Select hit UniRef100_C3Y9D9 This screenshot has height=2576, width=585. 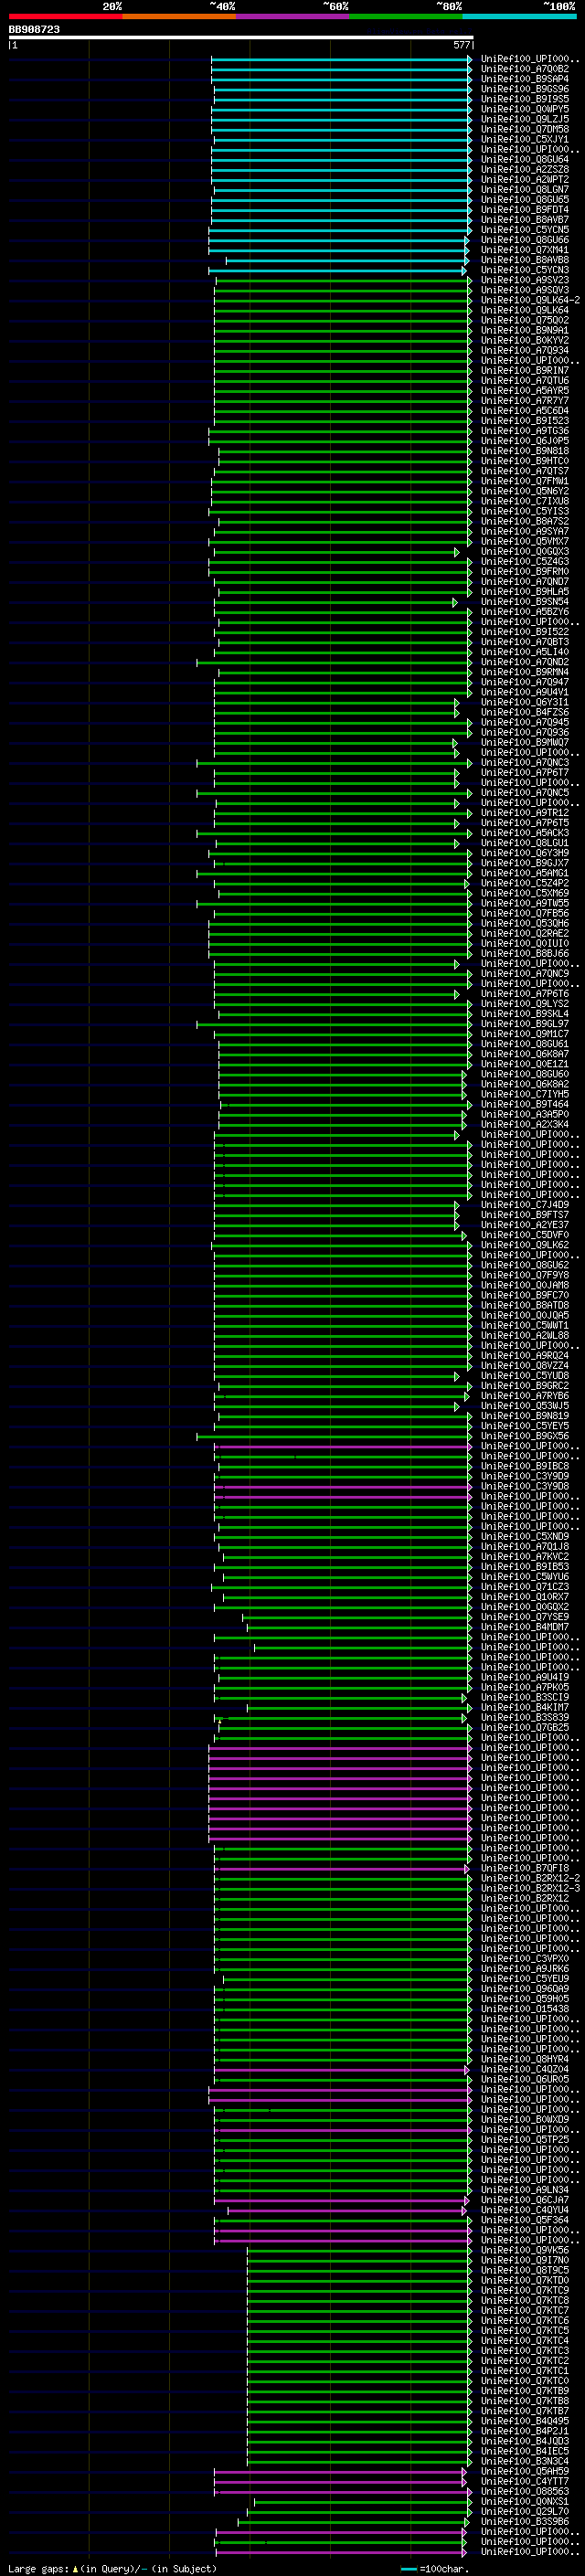tap(525, 1476)
